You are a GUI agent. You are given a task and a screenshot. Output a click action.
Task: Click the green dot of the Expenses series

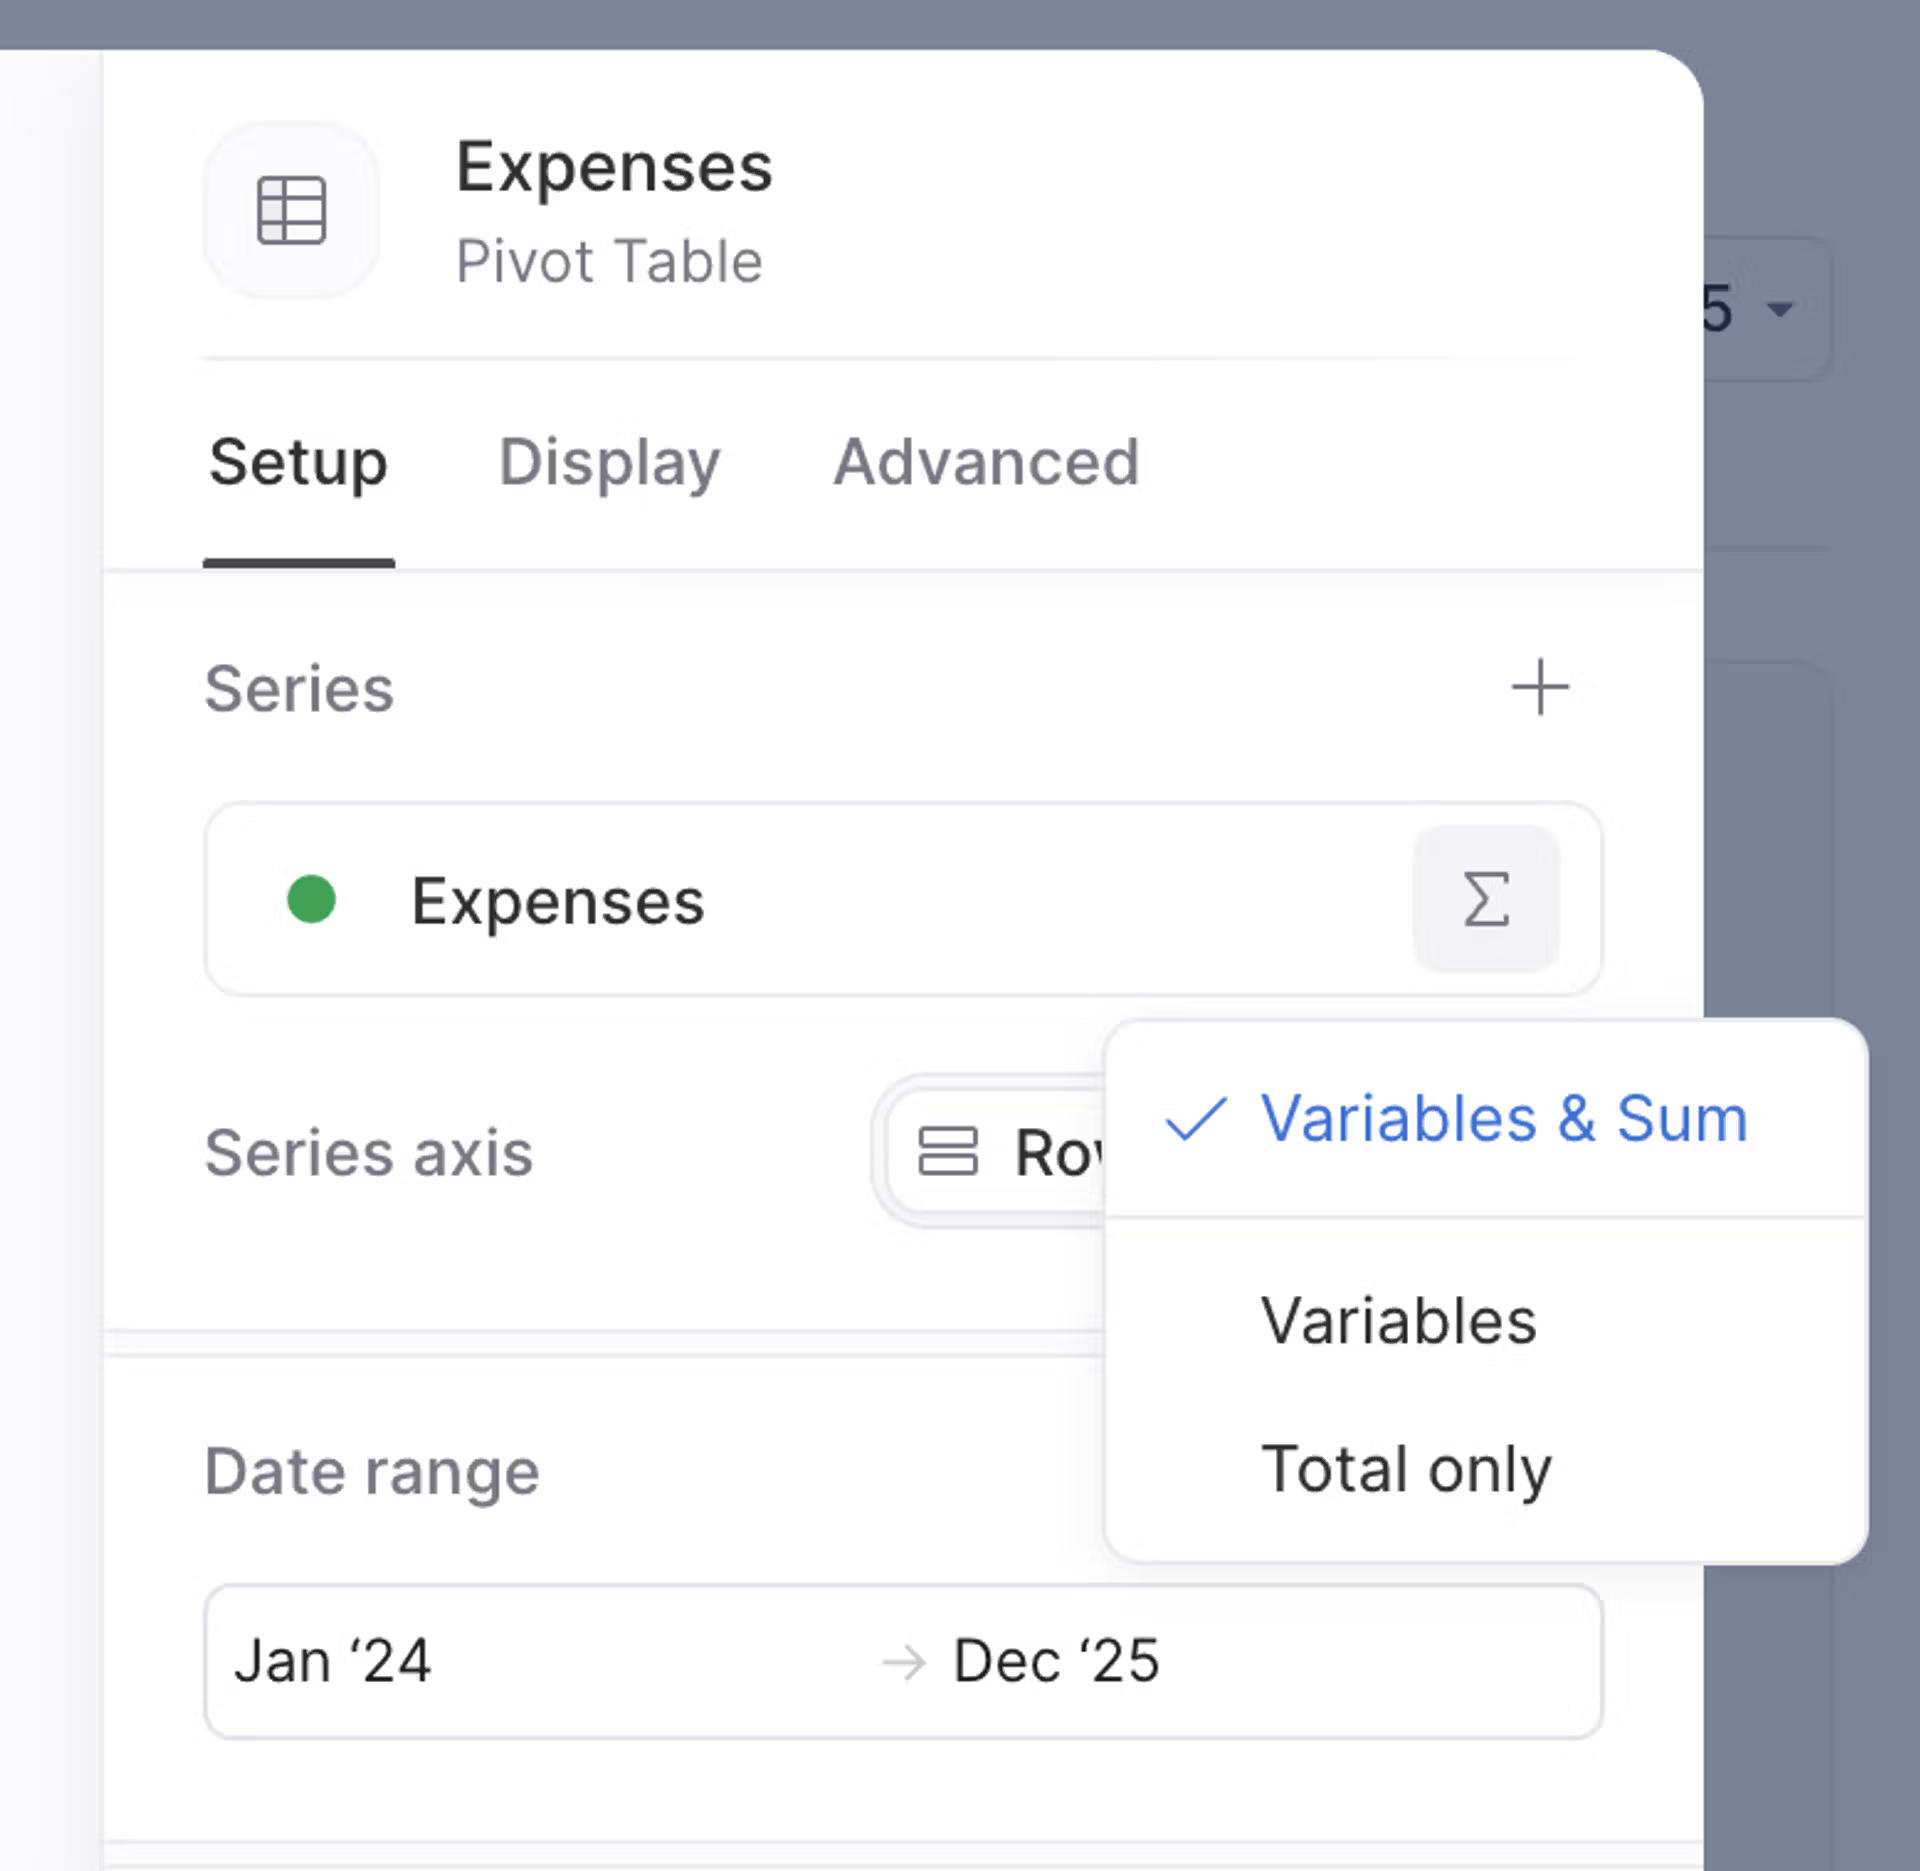click(311, 899)
